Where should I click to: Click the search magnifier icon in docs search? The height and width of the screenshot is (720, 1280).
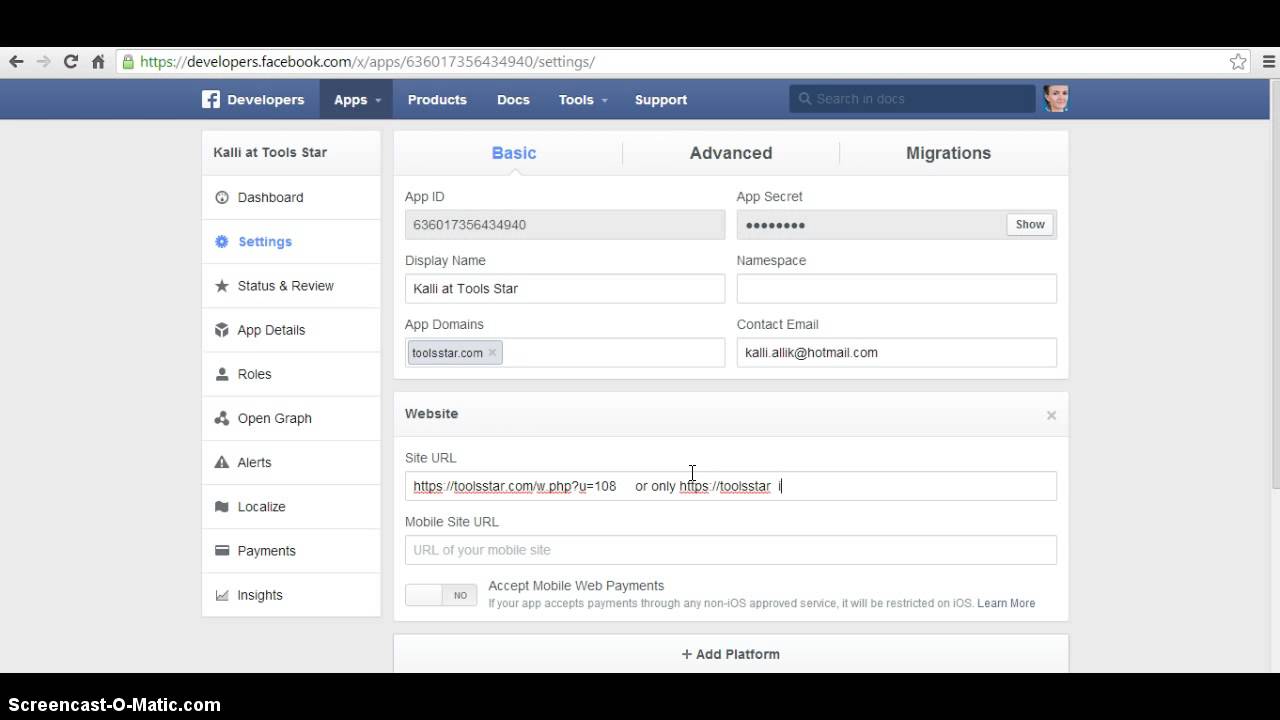coord(805,99)
